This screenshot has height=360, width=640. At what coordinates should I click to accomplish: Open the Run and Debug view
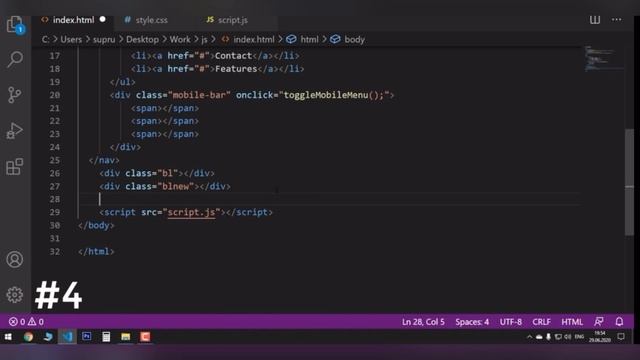click(x=15, y=131)
